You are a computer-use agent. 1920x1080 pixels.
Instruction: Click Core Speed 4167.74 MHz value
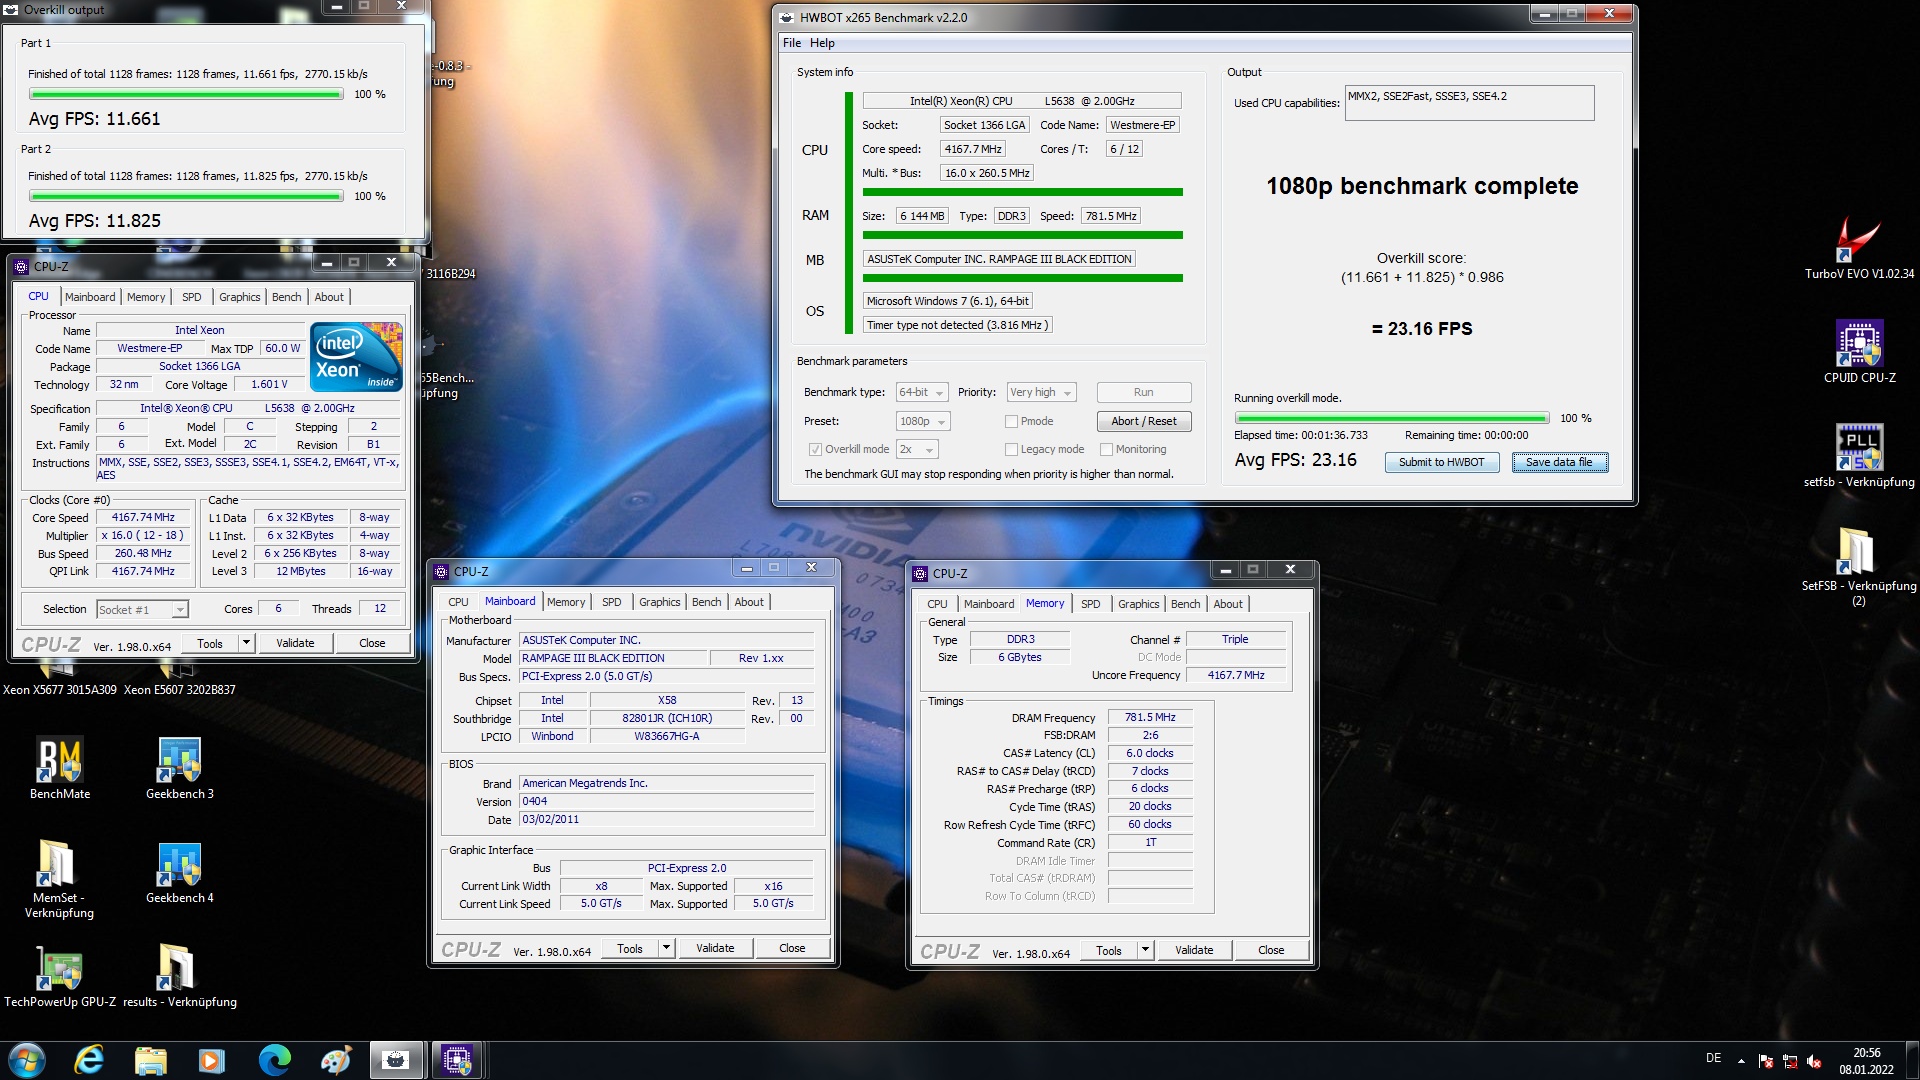pyautogui.click(x=142, y=518)
